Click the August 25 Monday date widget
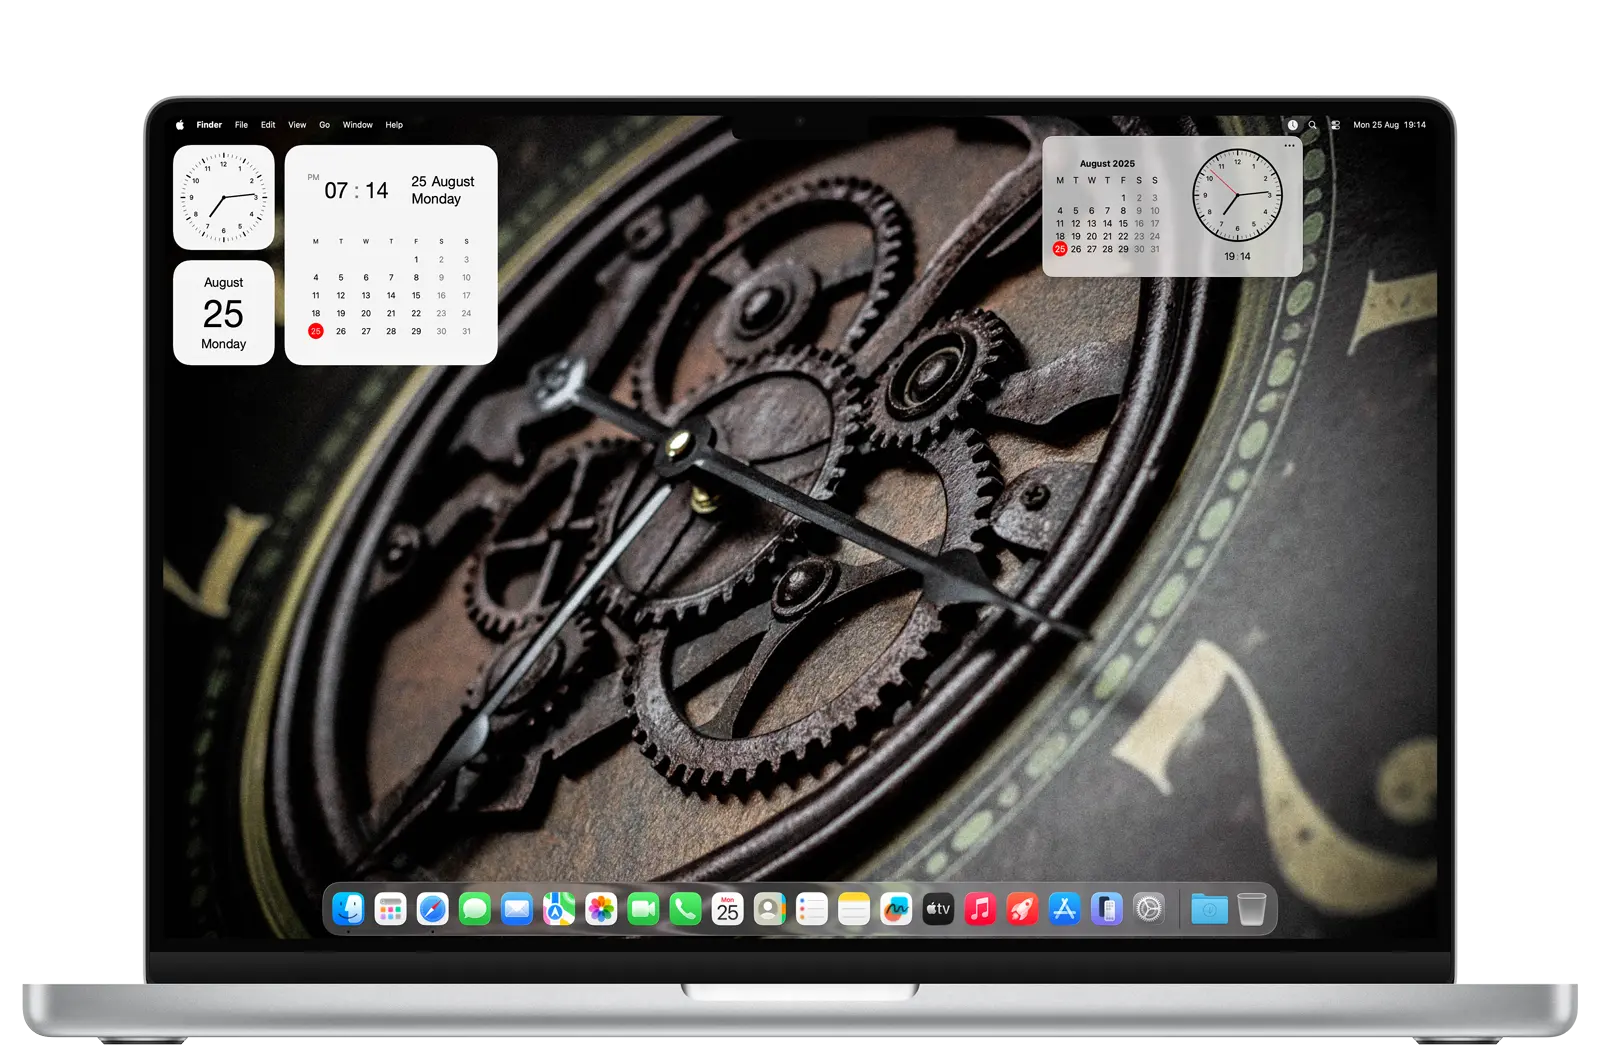This screenshot has width=1600, height=1054. click(224, 313)
